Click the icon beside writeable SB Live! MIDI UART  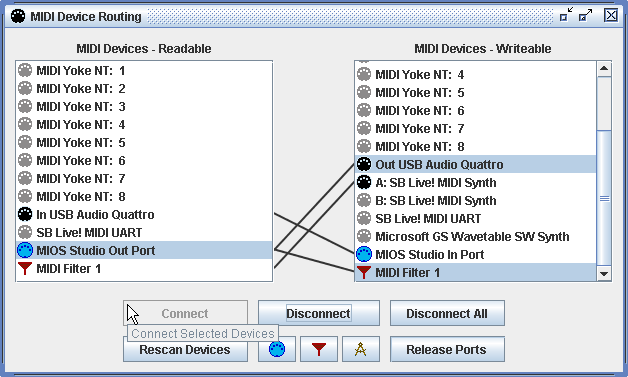[x=364, y=218]
